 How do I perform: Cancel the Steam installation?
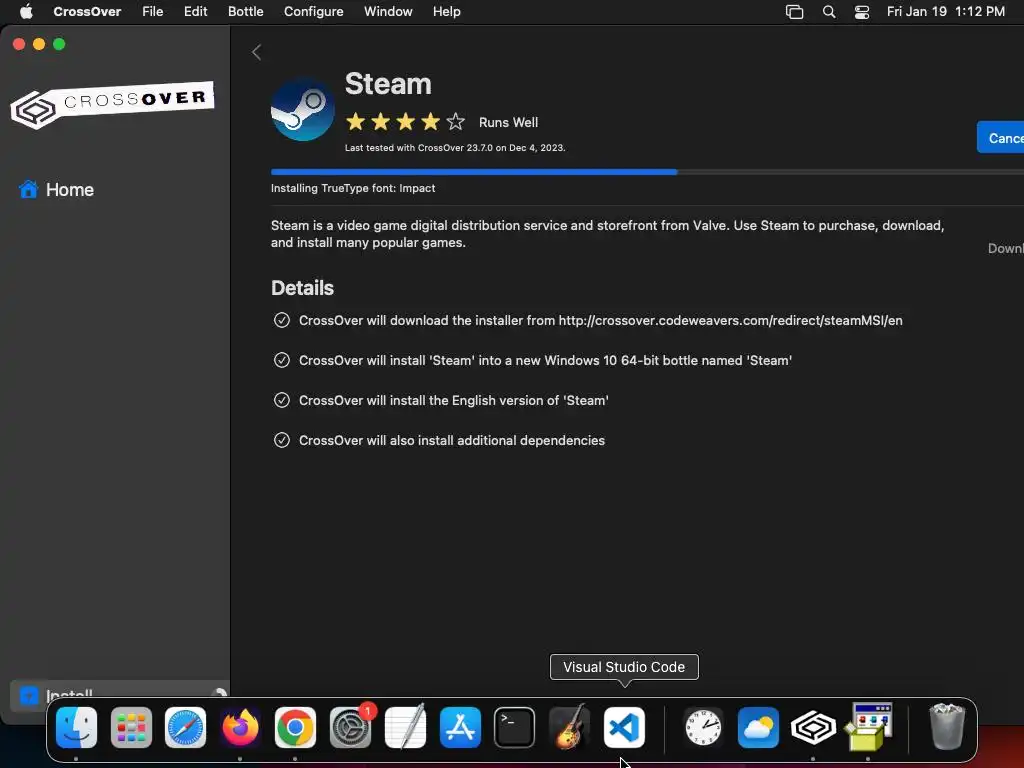point(1000,138)
